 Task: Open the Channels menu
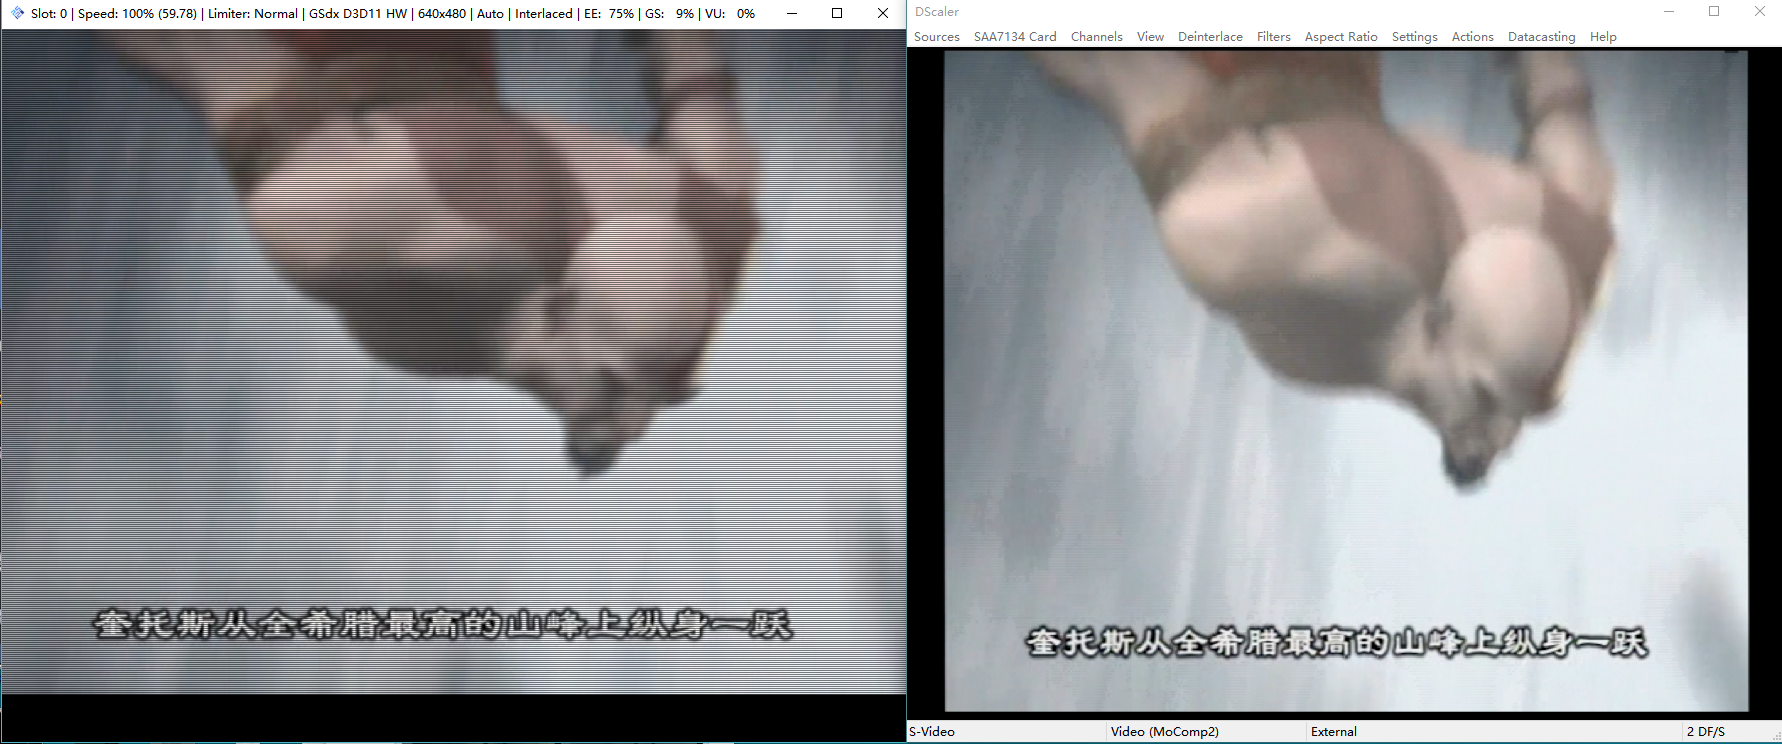[x=1096, y=37]
